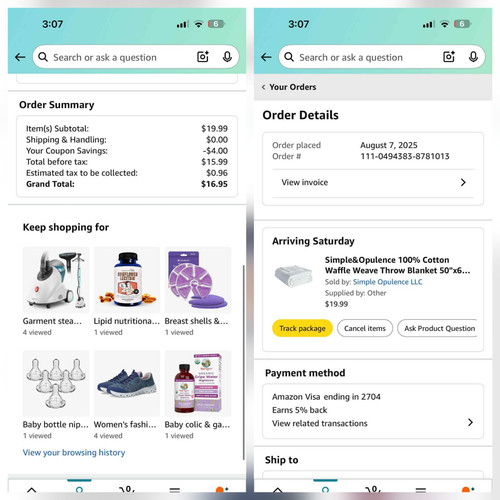Open View your browsing history link
Screen dimensions: 500x500
coord(74,453)
